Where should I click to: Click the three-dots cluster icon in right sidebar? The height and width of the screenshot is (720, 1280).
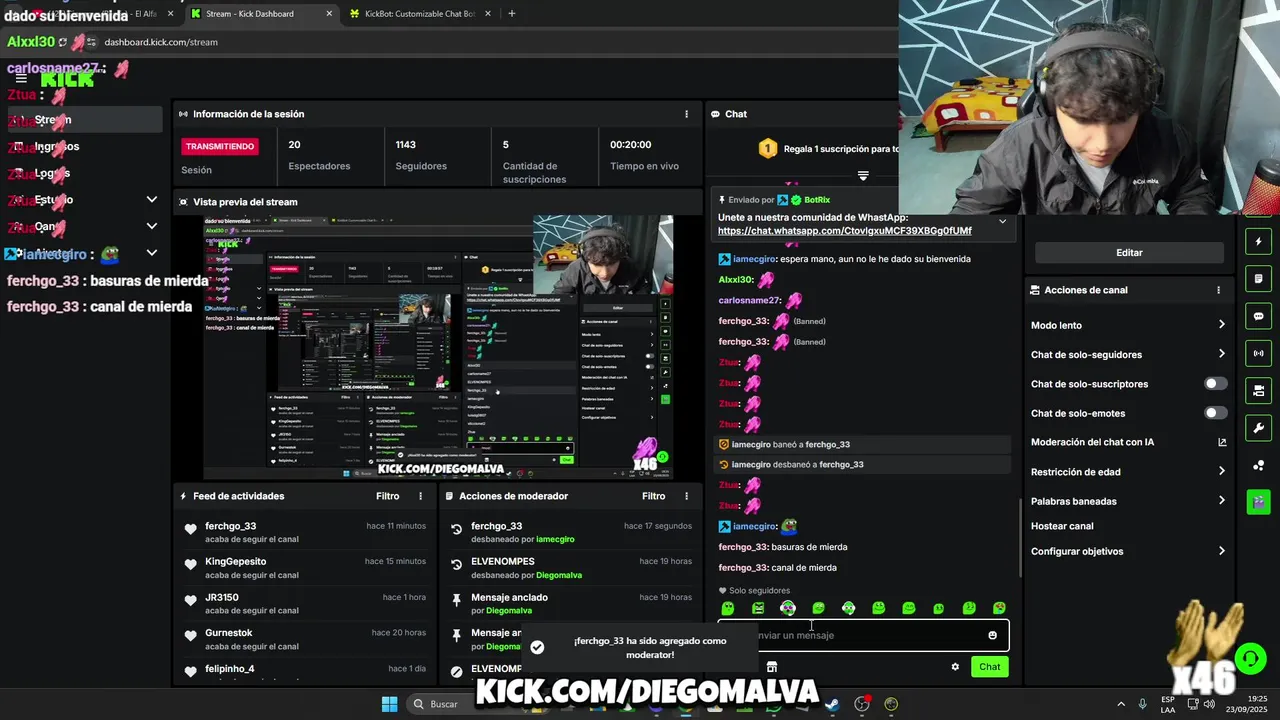(1258, 465)
